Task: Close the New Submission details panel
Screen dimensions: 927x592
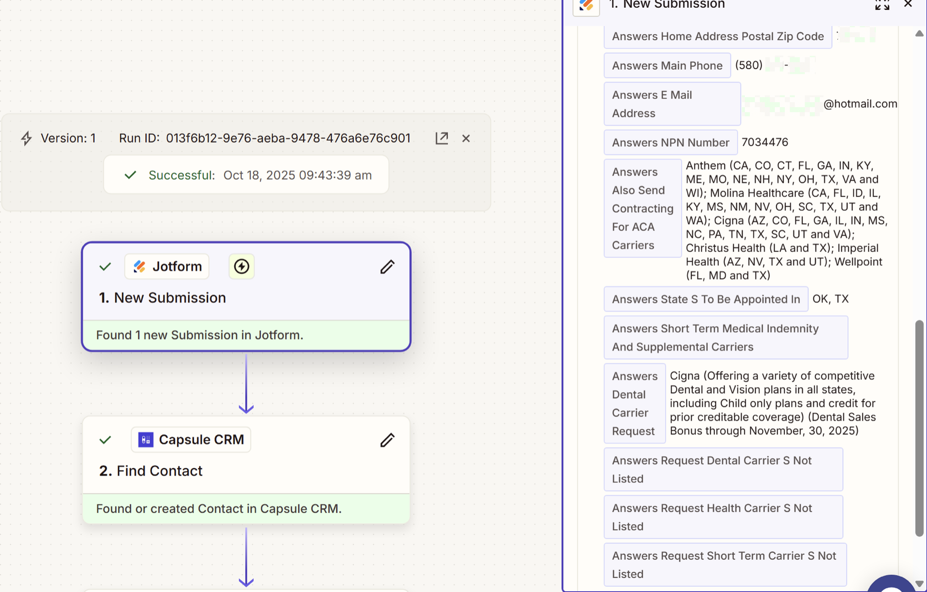Action: point(908,5)
